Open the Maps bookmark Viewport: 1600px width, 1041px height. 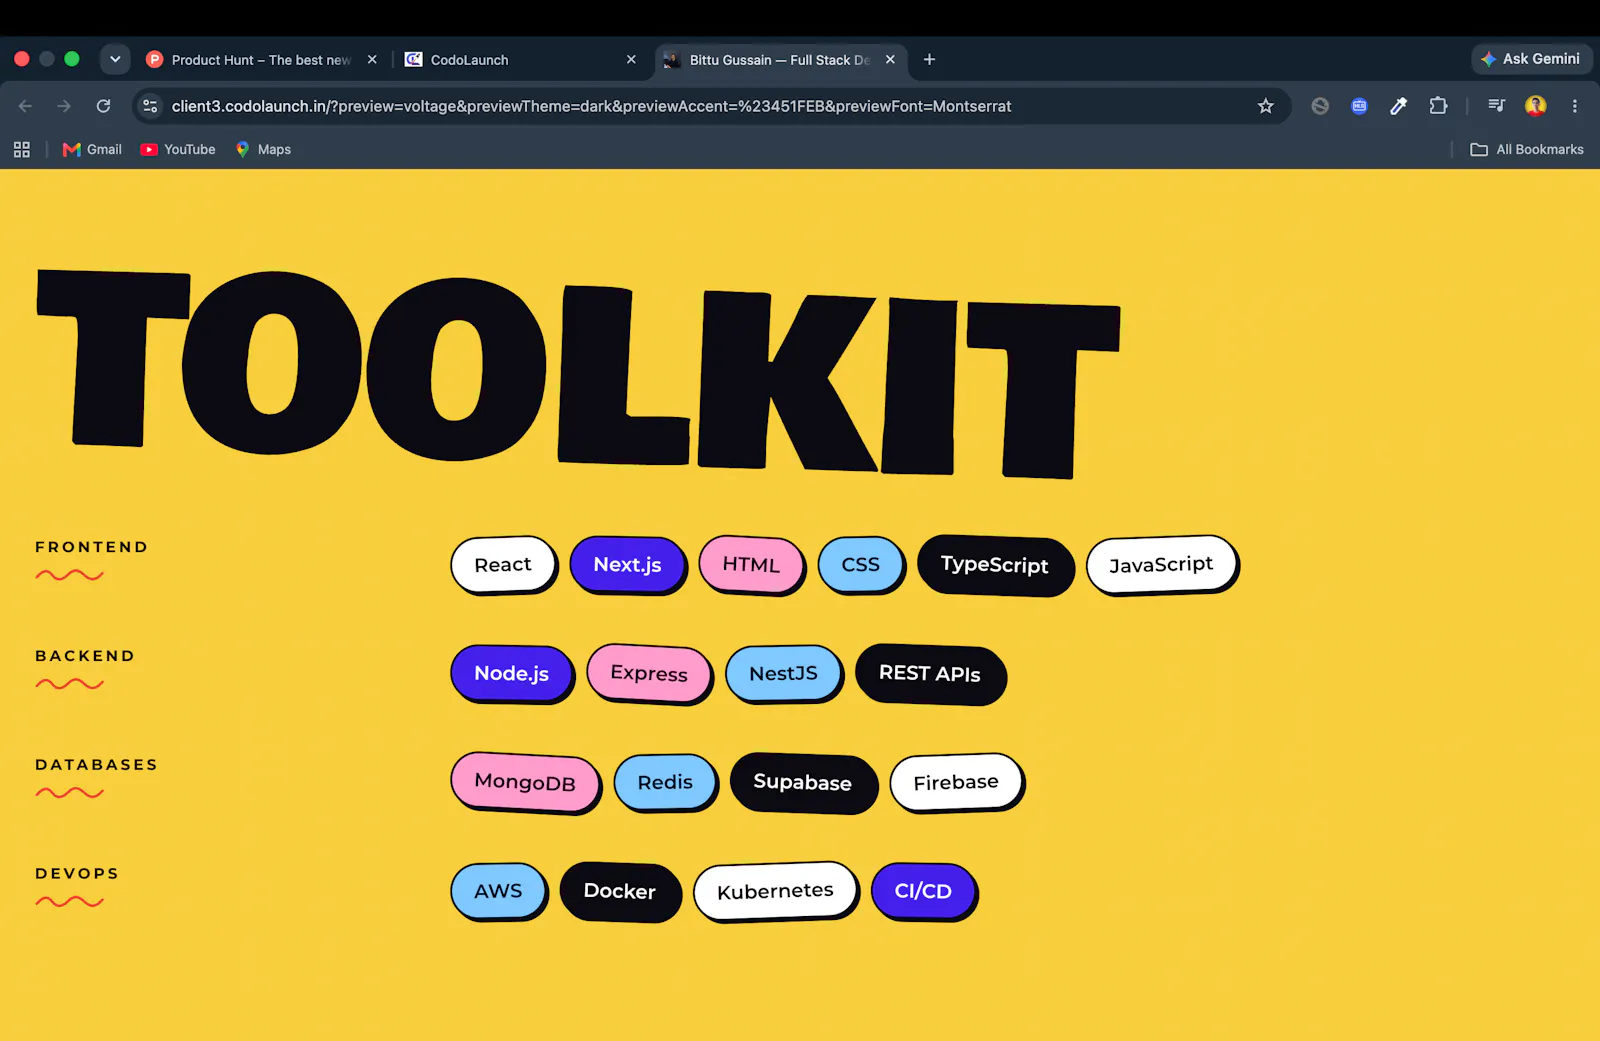pos(263,149)
